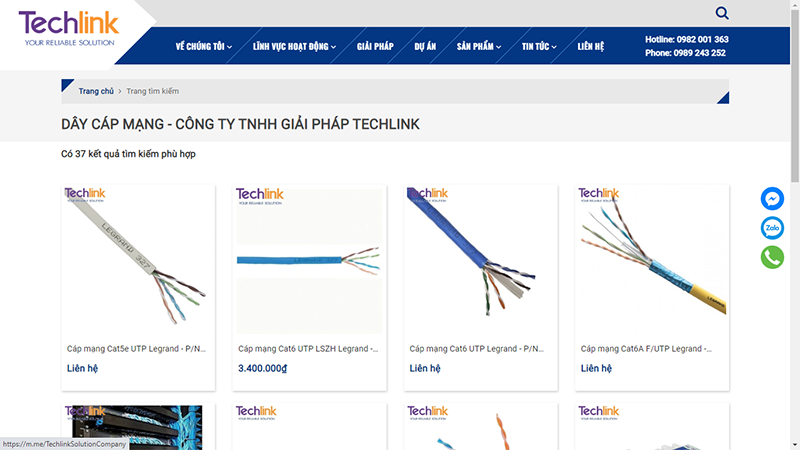Select the 3.400.000₫ price

[262, 368]
